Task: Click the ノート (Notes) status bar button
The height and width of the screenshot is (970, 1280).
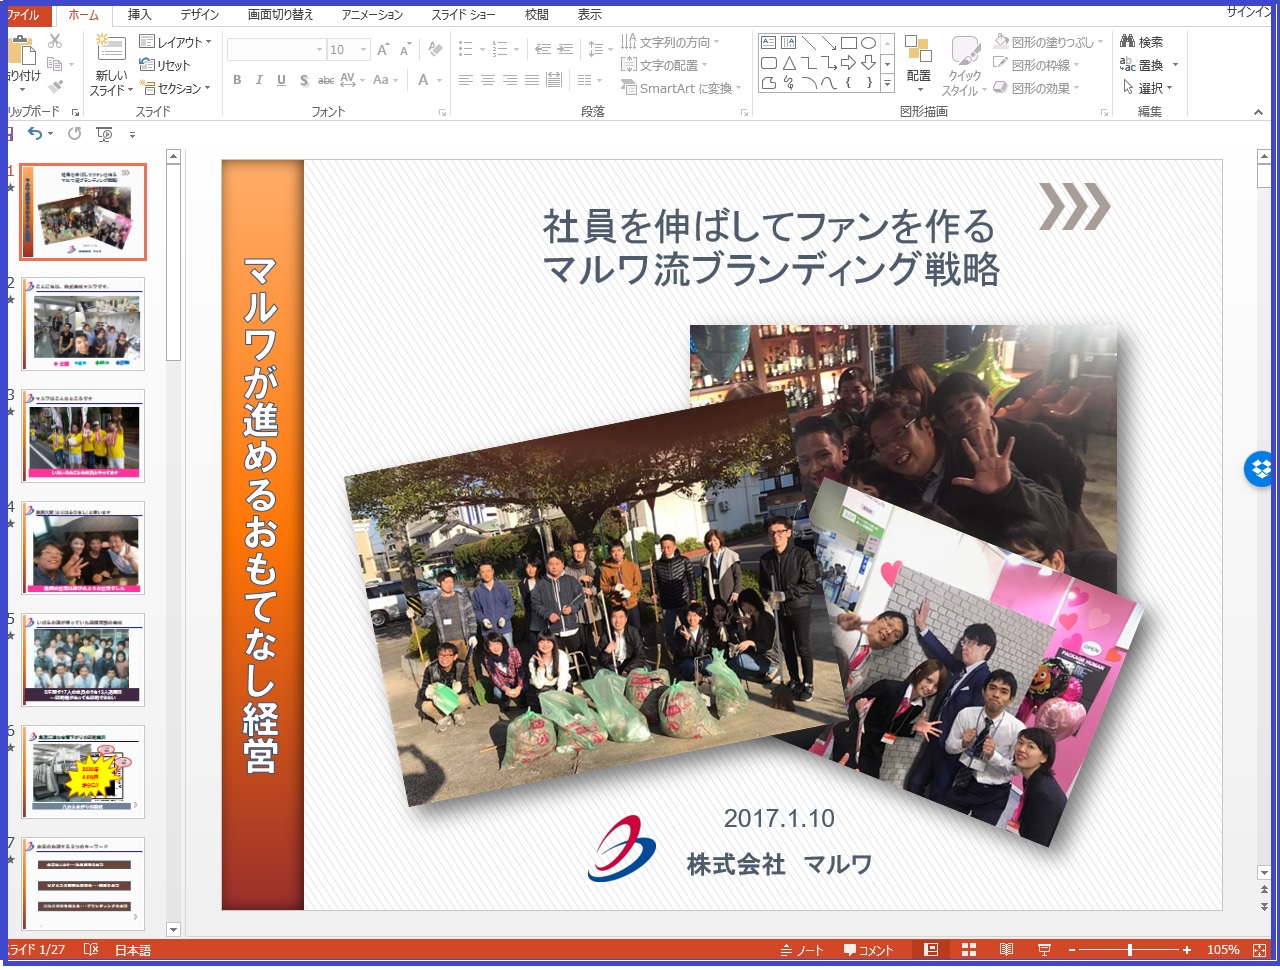Action: coord(802,950)
